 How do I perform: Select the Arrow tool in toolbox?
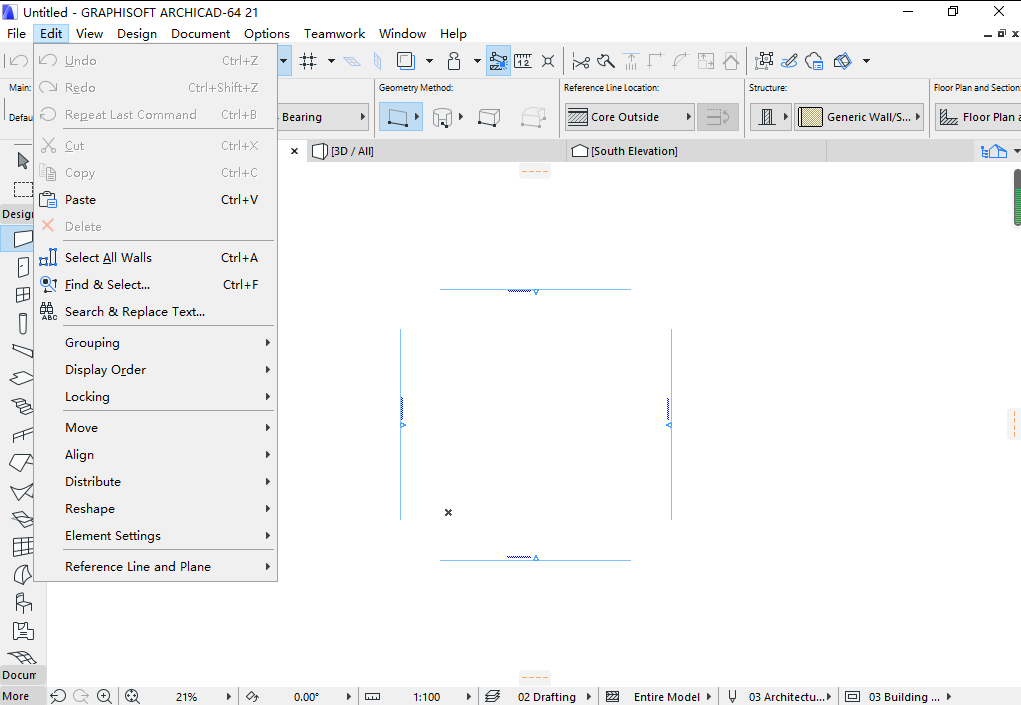click(23, 160)
